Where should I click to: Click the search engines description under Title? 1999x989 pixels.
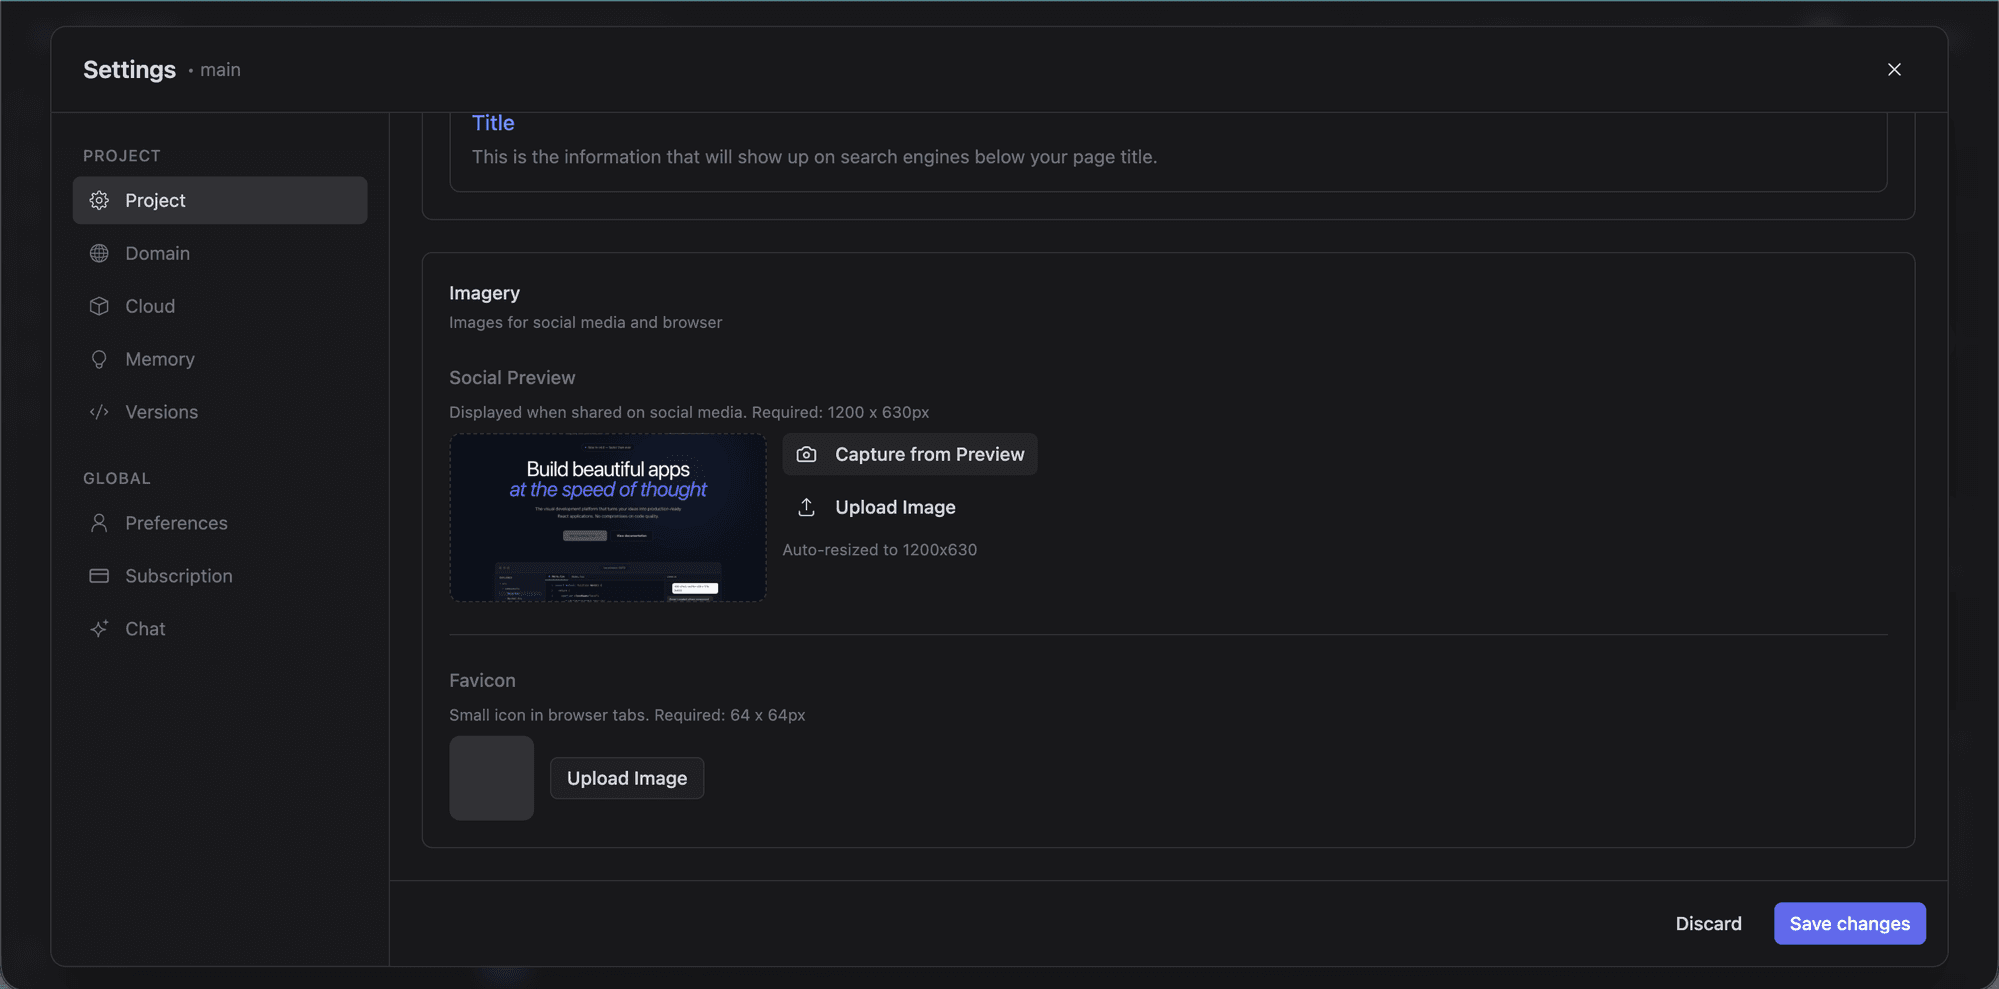click(814, 157)
